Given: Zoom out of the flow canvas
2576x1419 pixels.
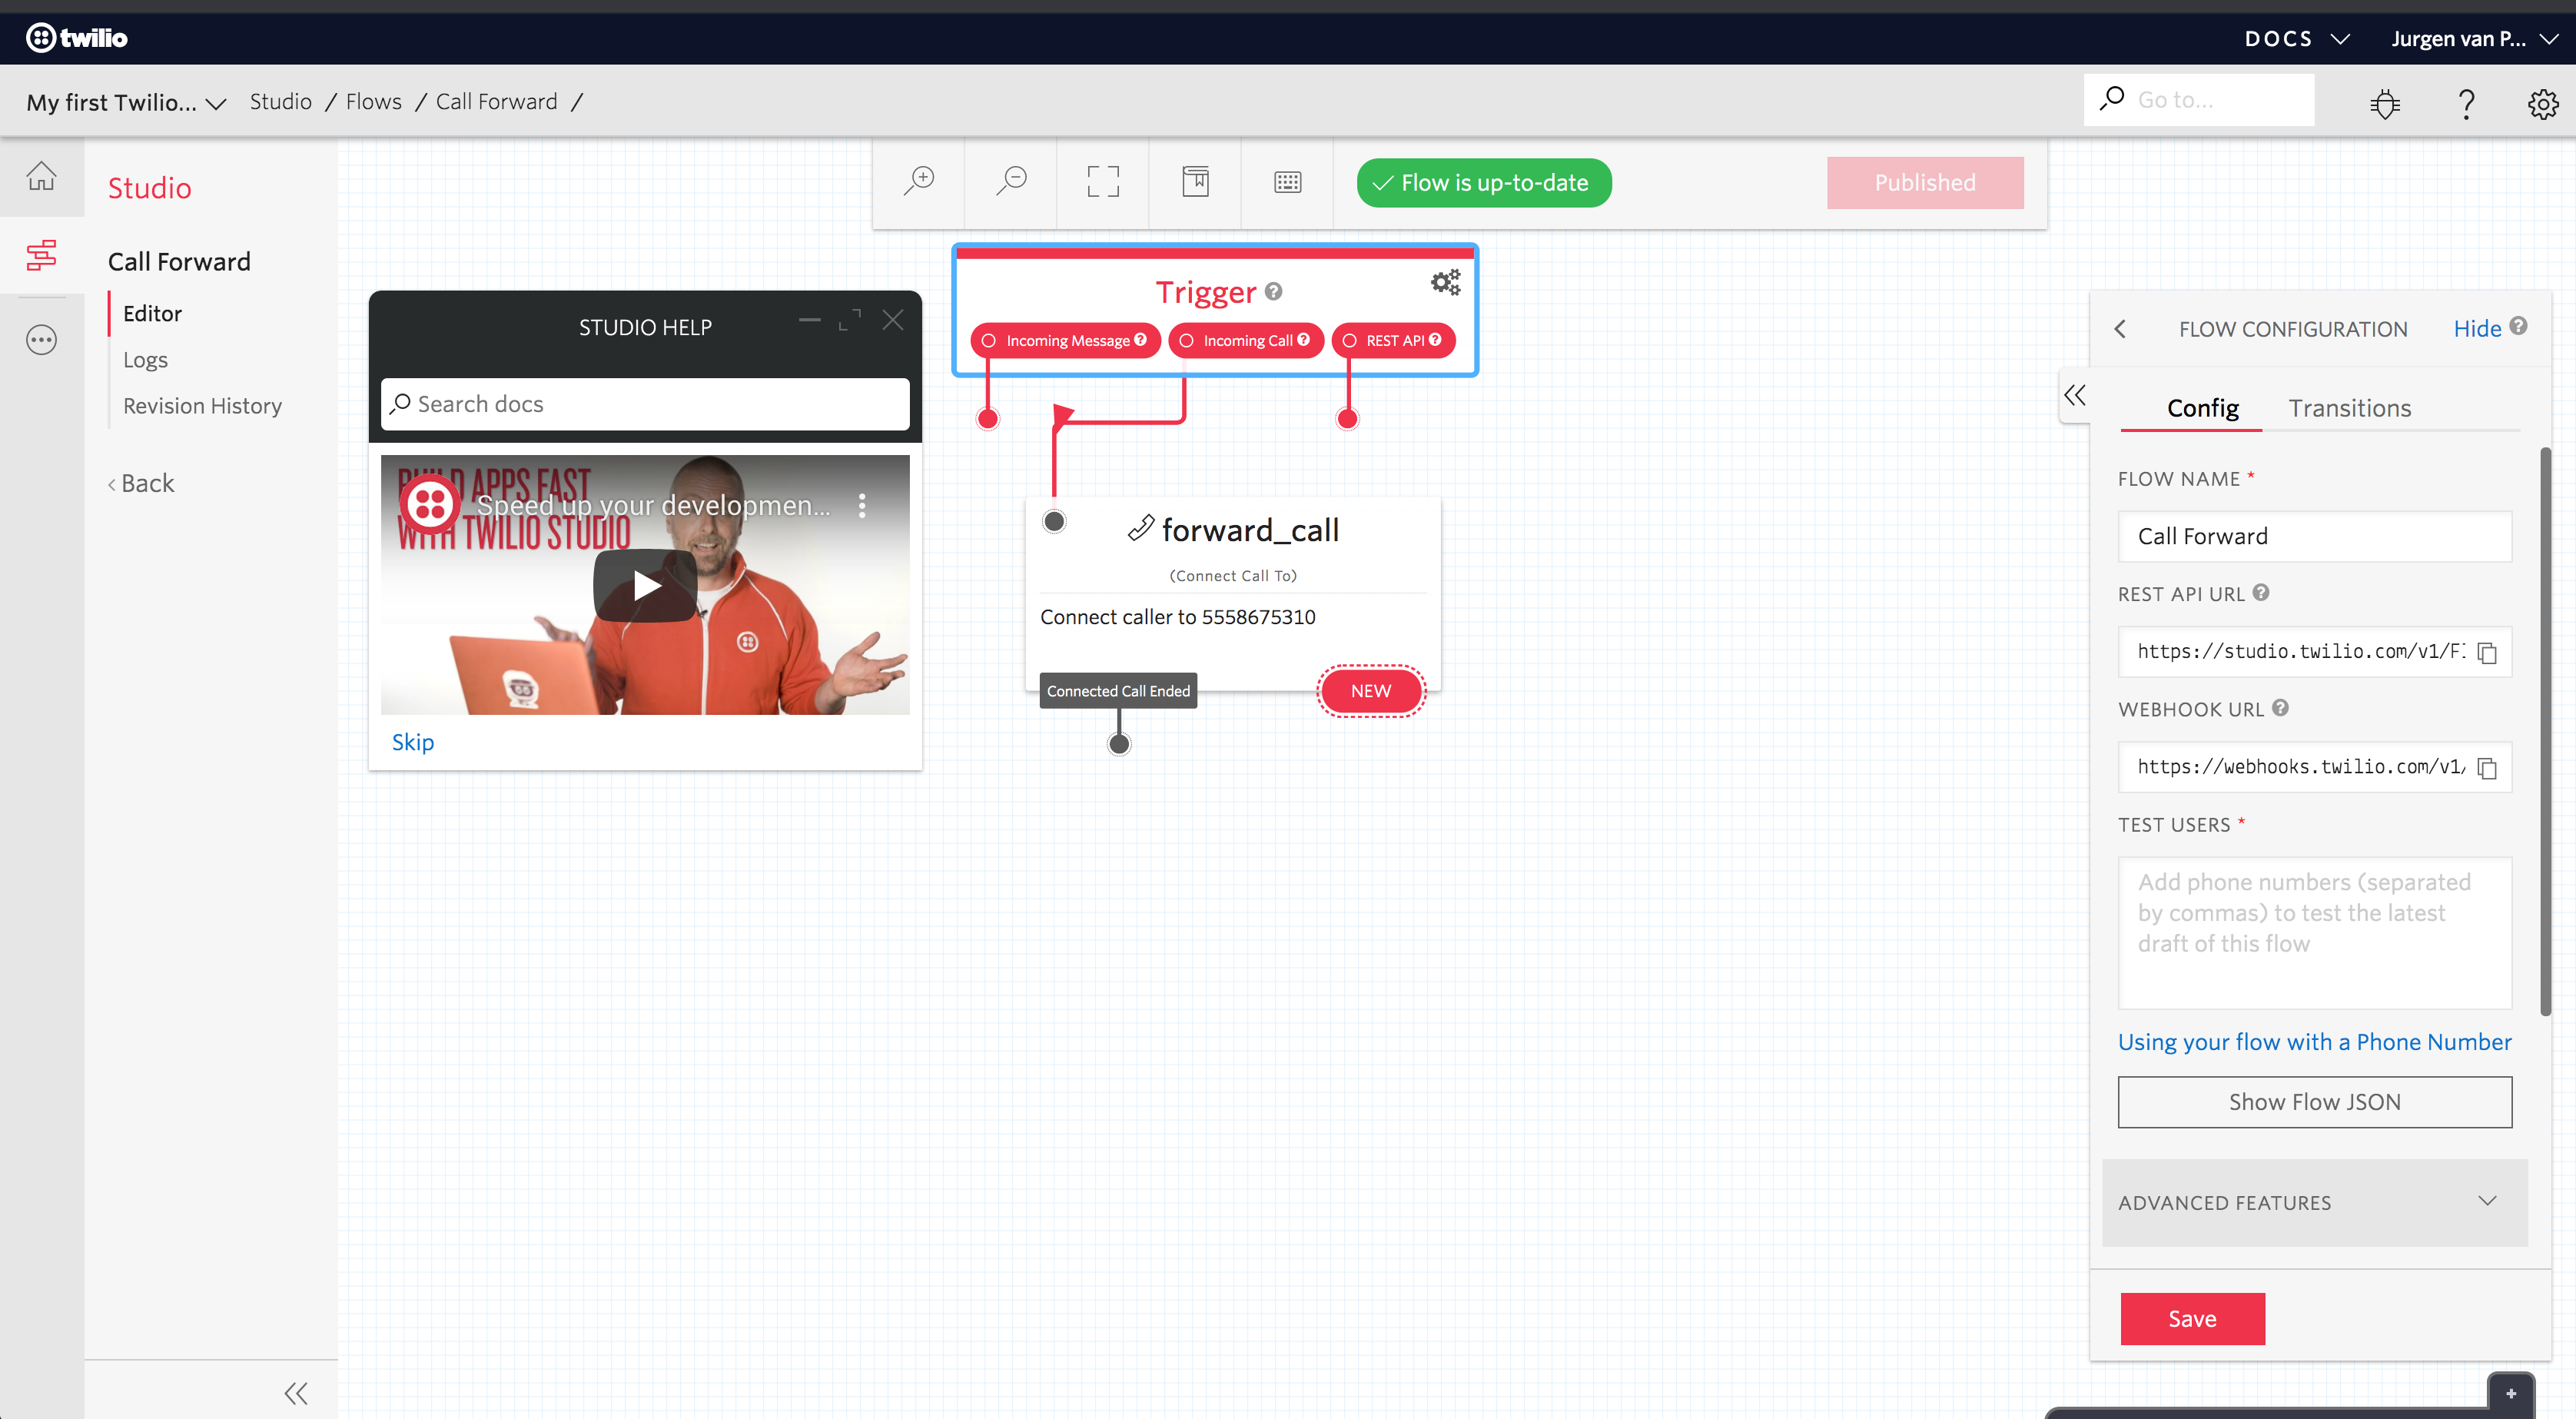Looking at the screenshot, I should tap(1011, 182).
